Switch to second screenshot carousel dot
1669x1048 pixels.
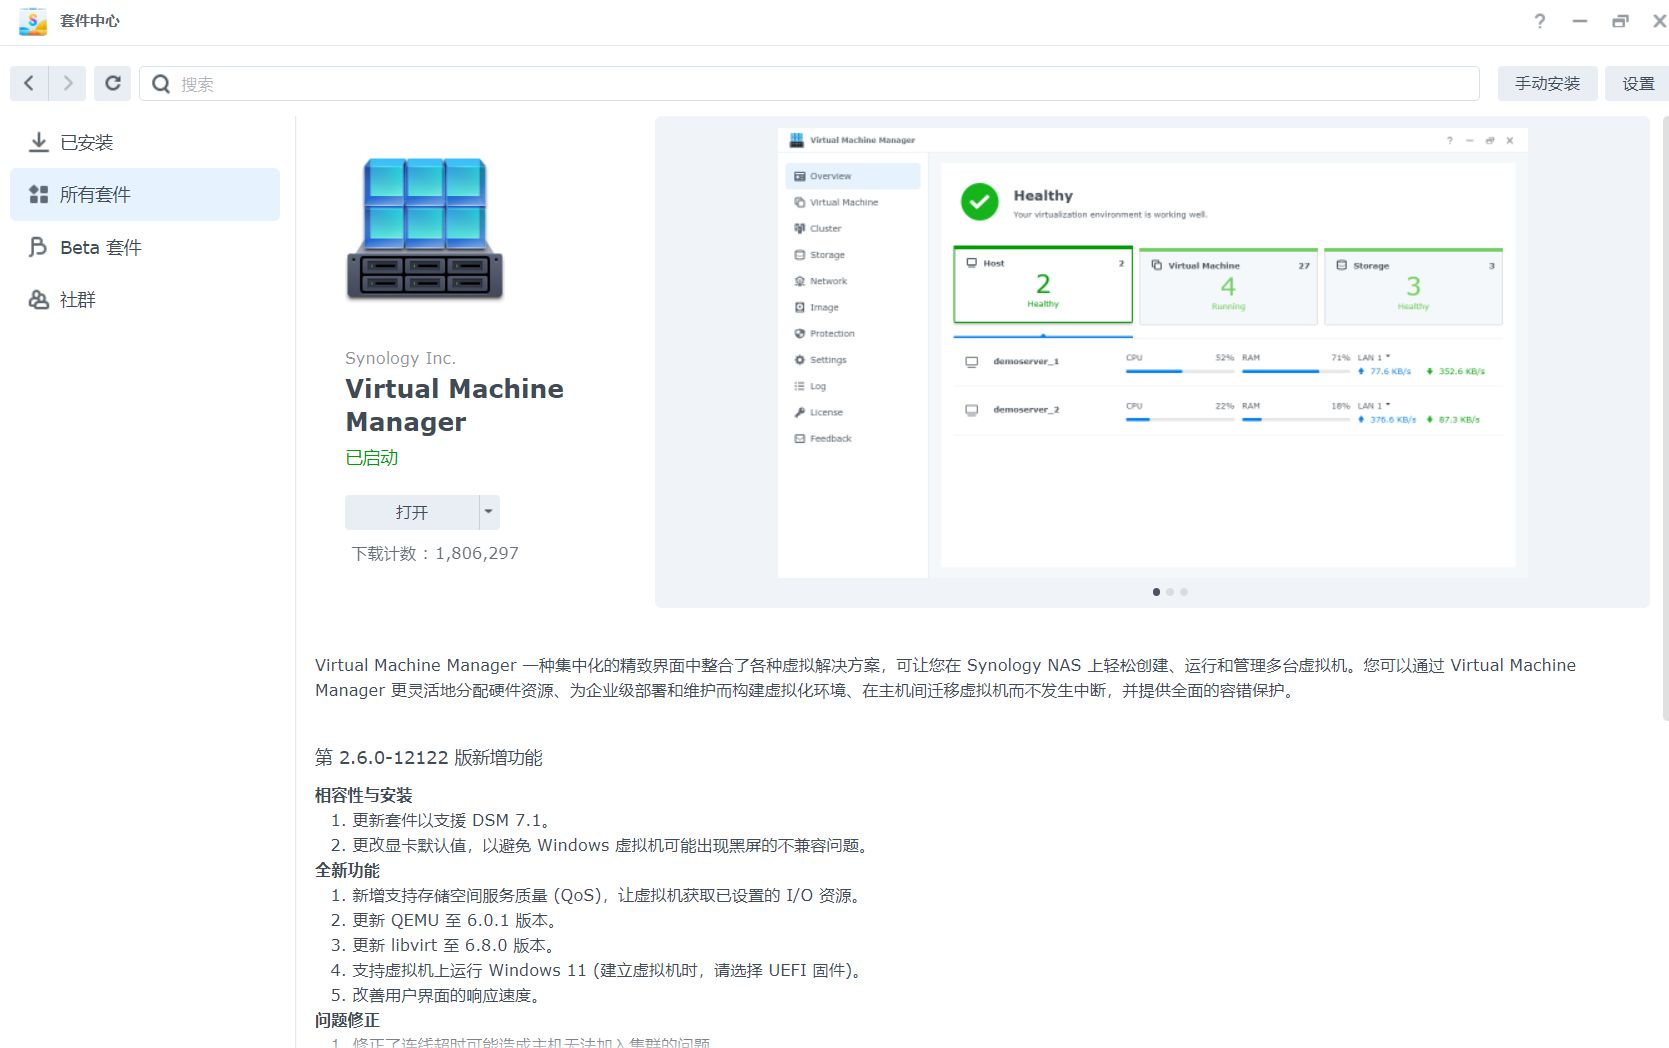pos(1170,592)
